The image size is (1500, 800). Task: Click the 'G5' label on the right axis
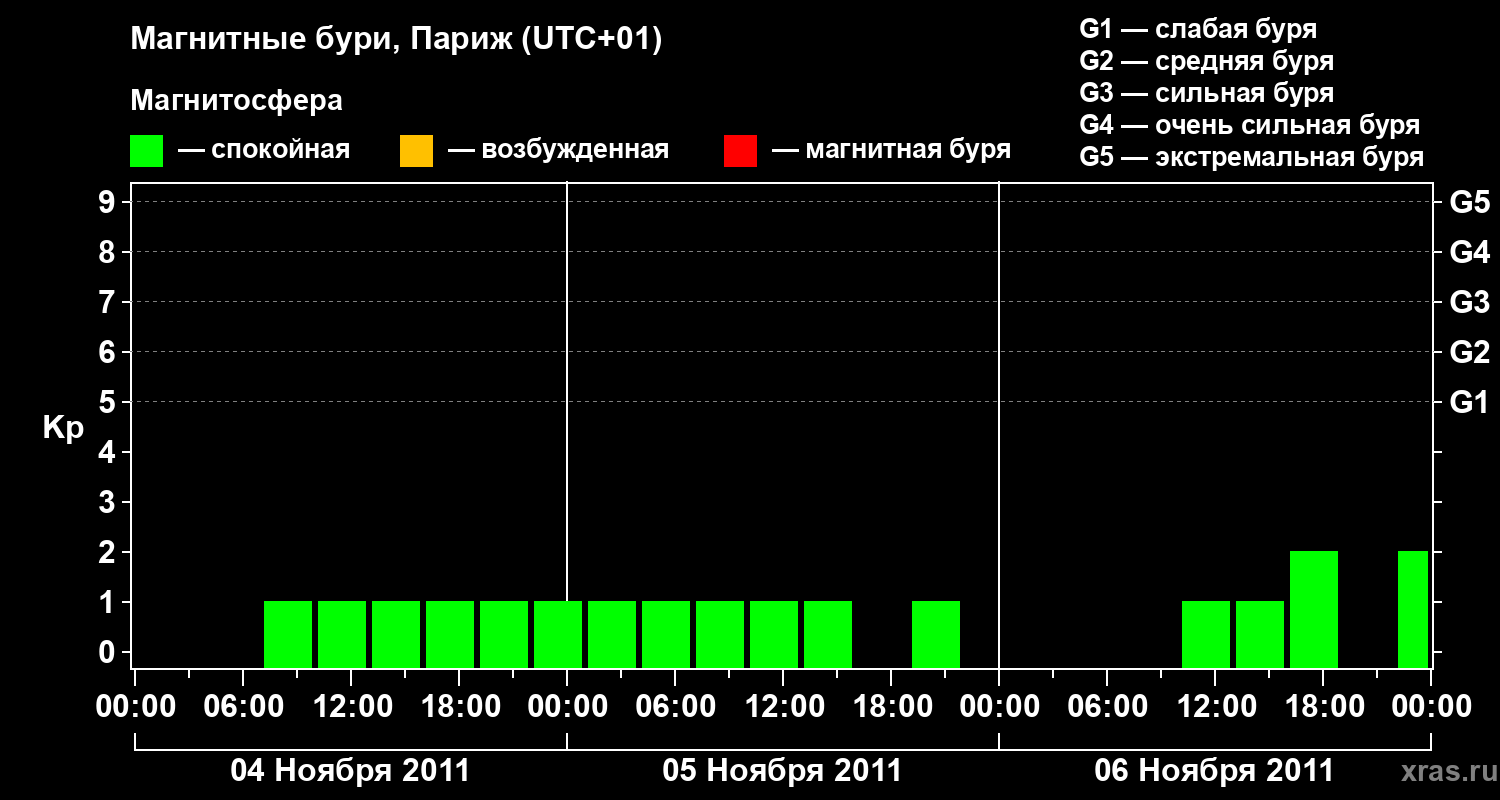click(x=1470, y=202)
